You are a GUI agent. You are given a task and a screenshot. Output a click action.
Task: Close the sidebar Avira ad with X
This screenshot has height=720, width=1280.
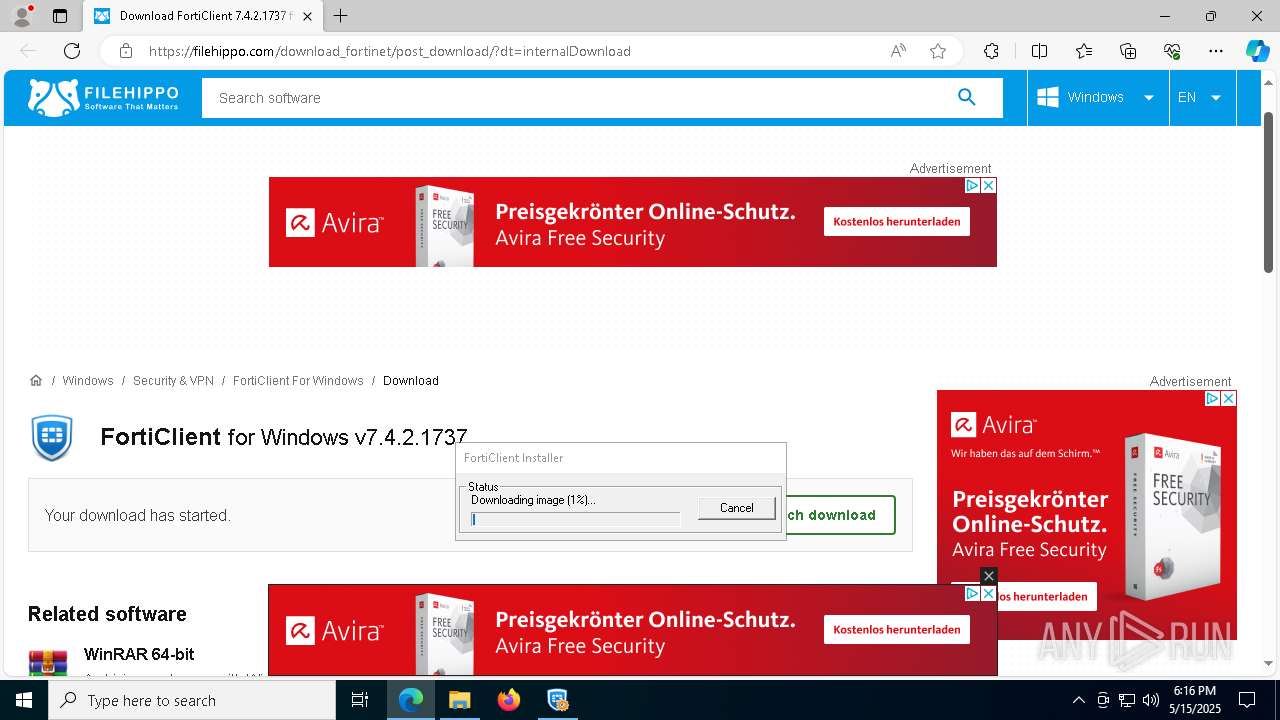(1229, 398)
